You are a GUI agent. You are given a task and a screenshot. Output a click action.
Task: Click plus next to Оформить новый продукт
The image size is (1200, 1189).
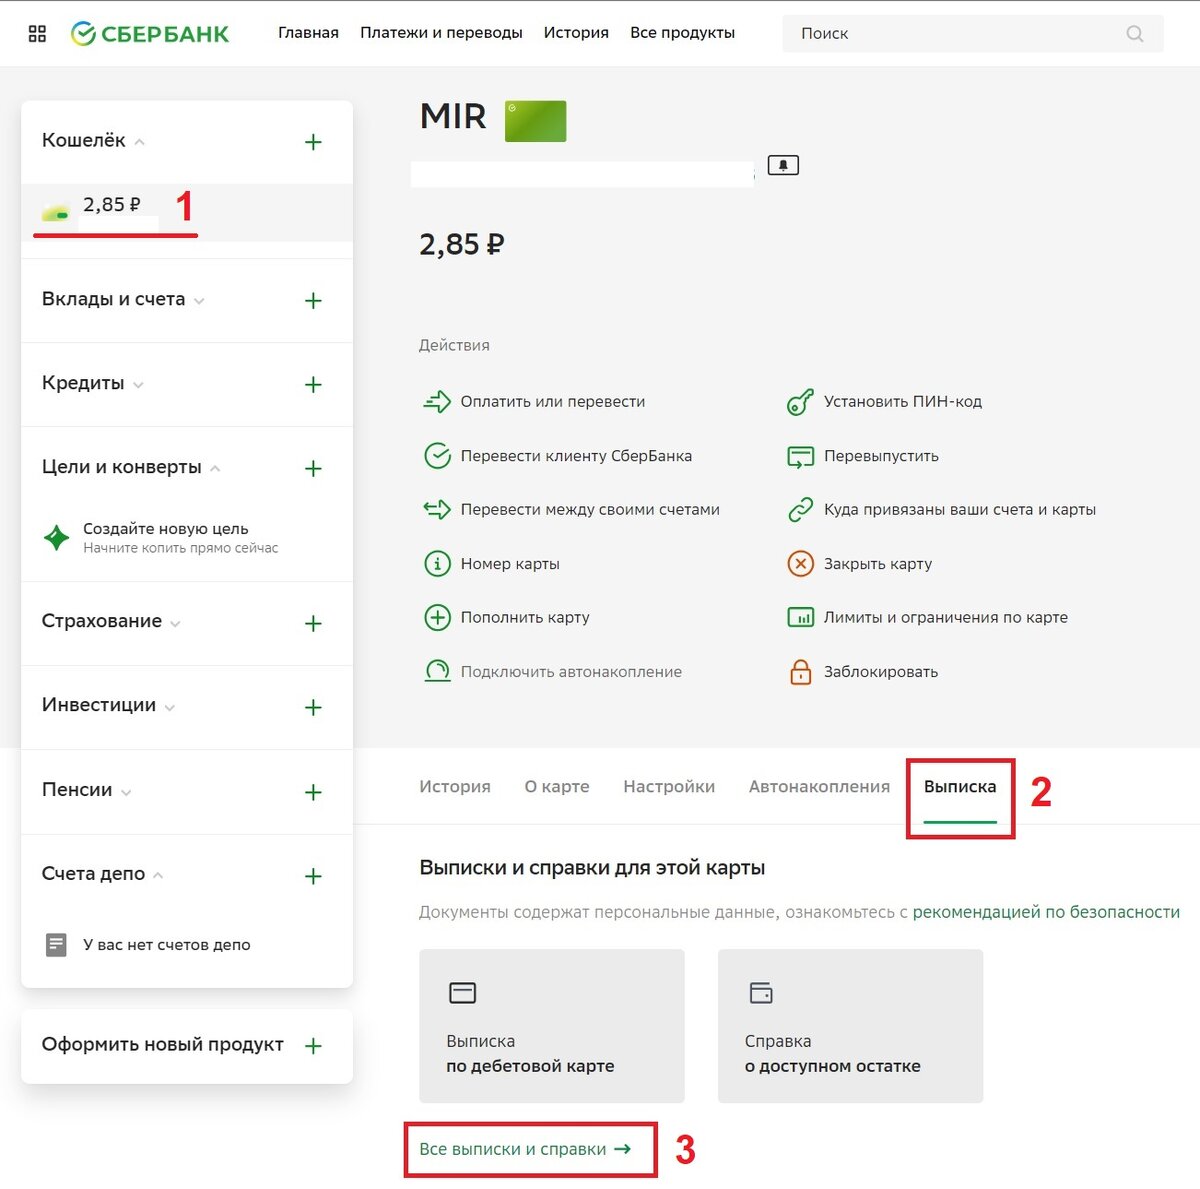[x=313, y=1046]
